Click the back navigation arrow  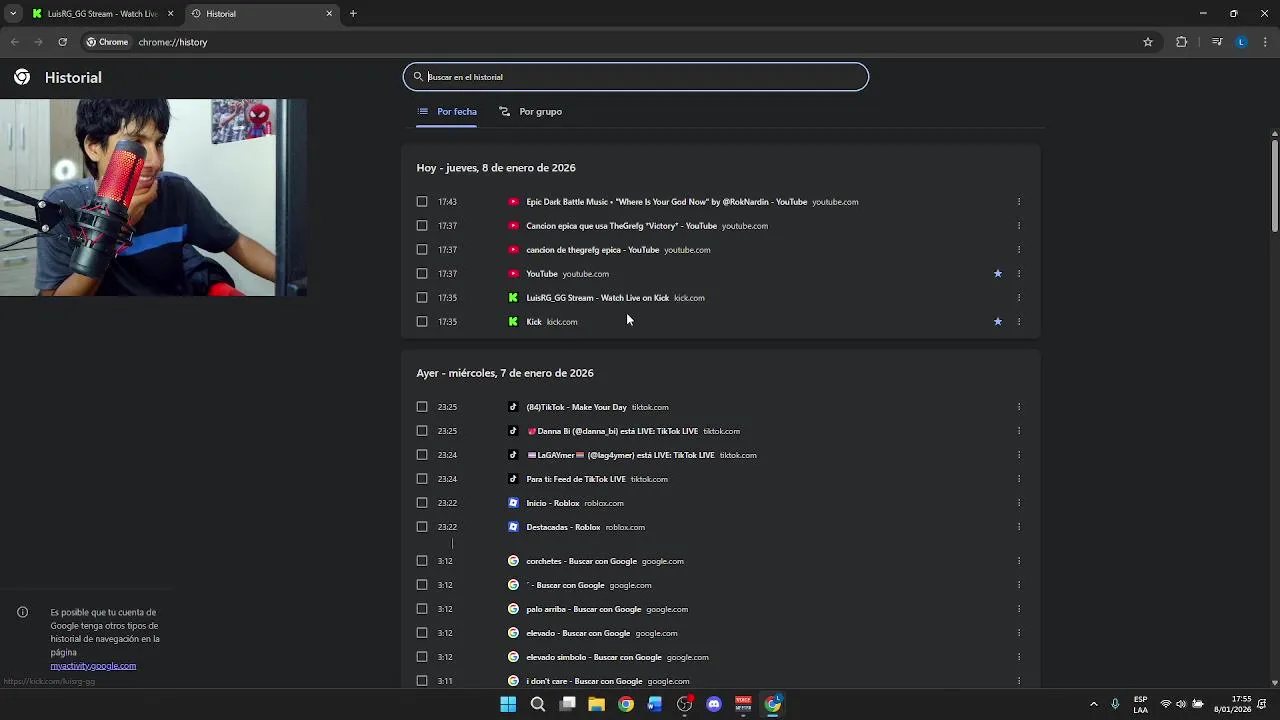pos(14,42)
